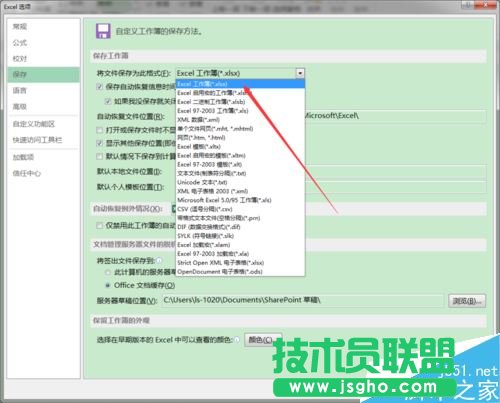500x403 pixels.
Task: Open the 信任中心 category
Action: (27, 173)
